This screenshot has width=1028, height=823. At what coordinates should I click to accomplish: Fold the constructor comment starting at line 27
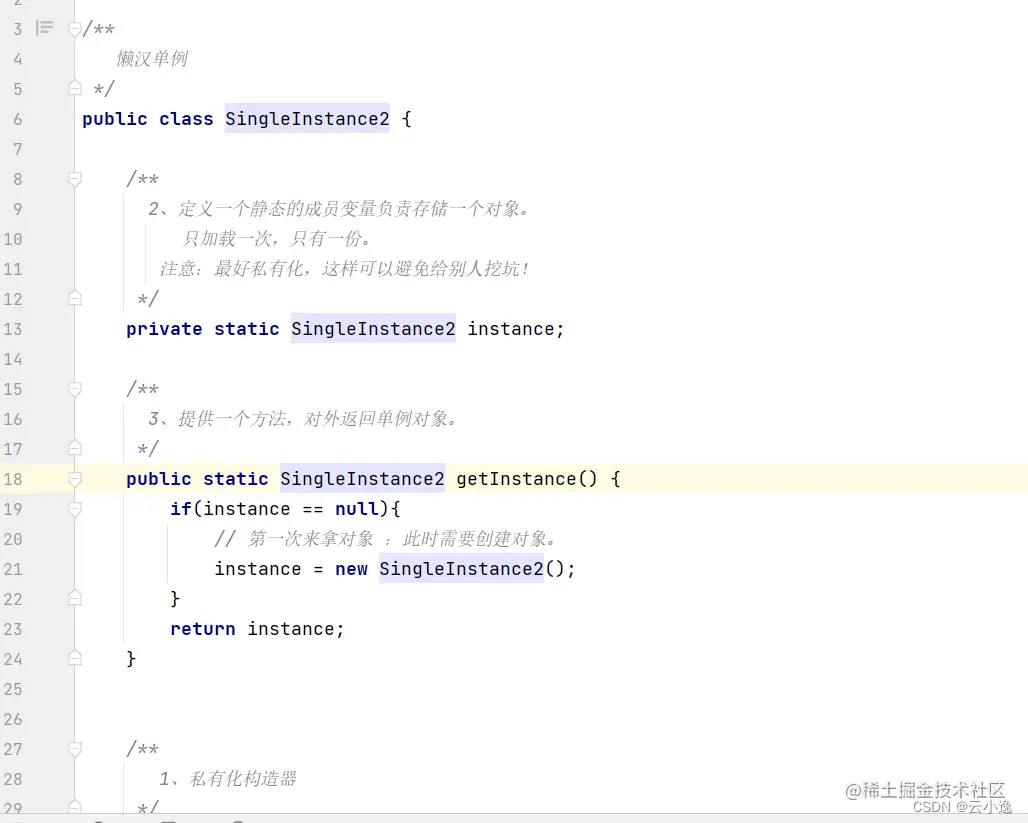point(75,748)
